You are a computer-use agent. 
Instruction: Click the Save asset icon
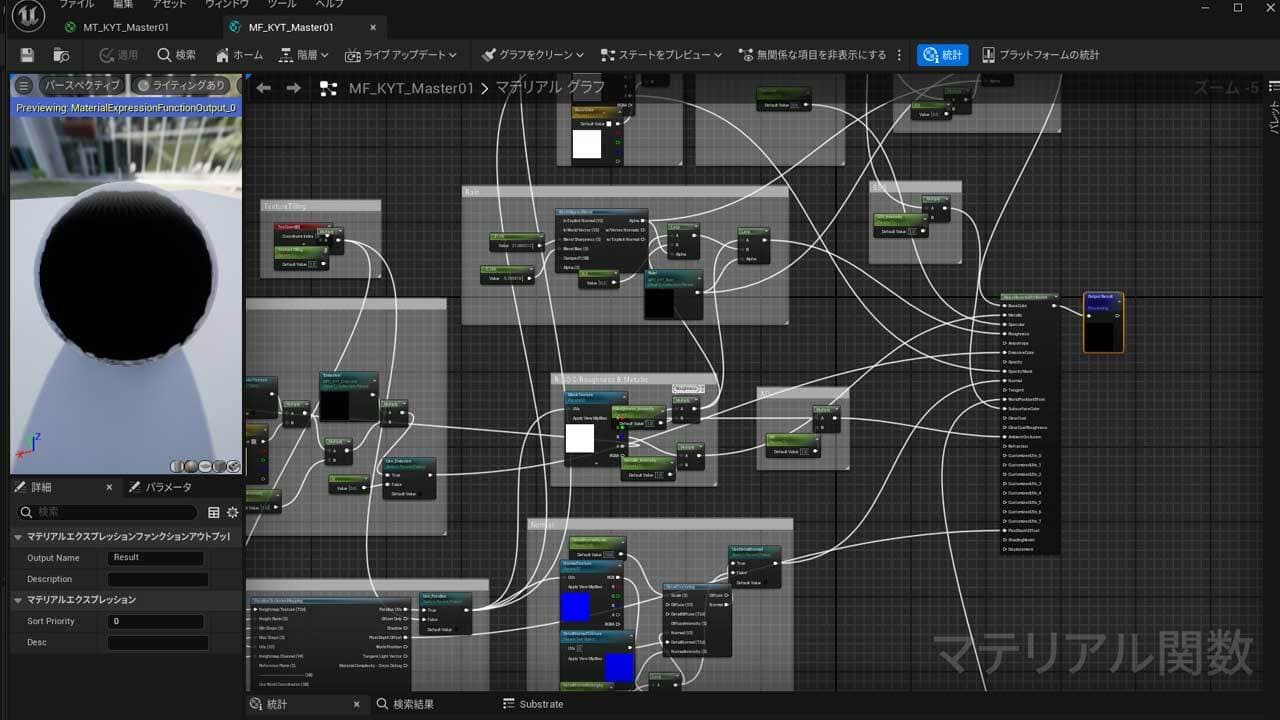coord(27,55)
